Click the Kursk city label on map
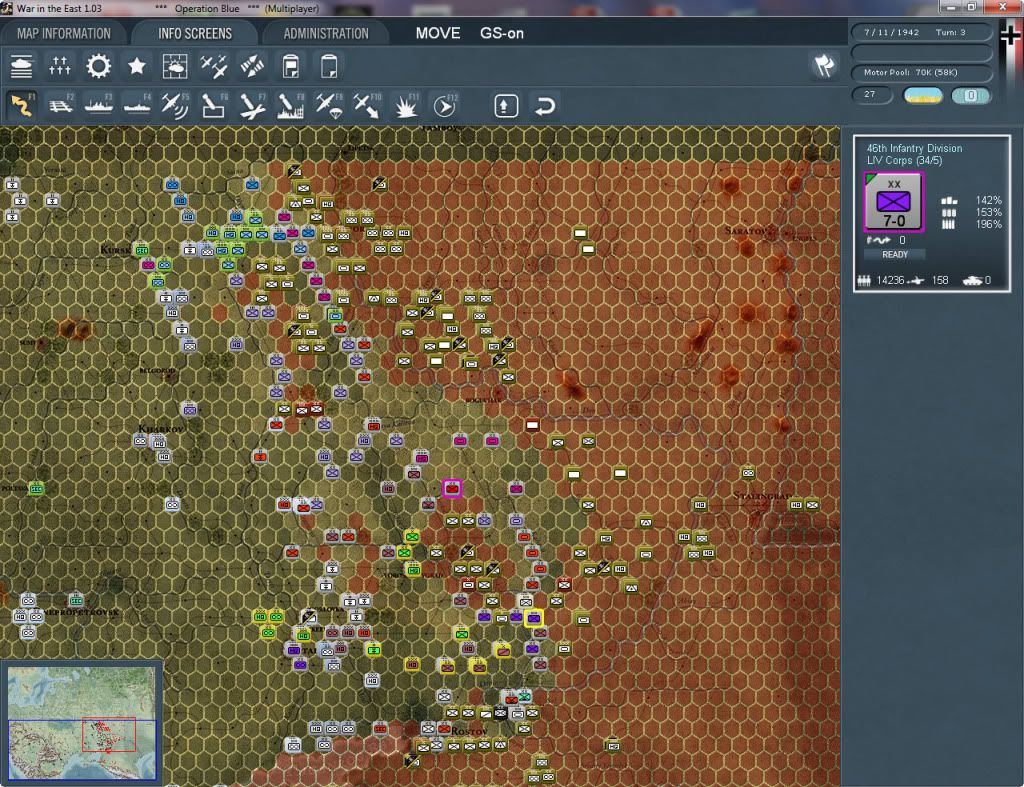 click(116, 249)
